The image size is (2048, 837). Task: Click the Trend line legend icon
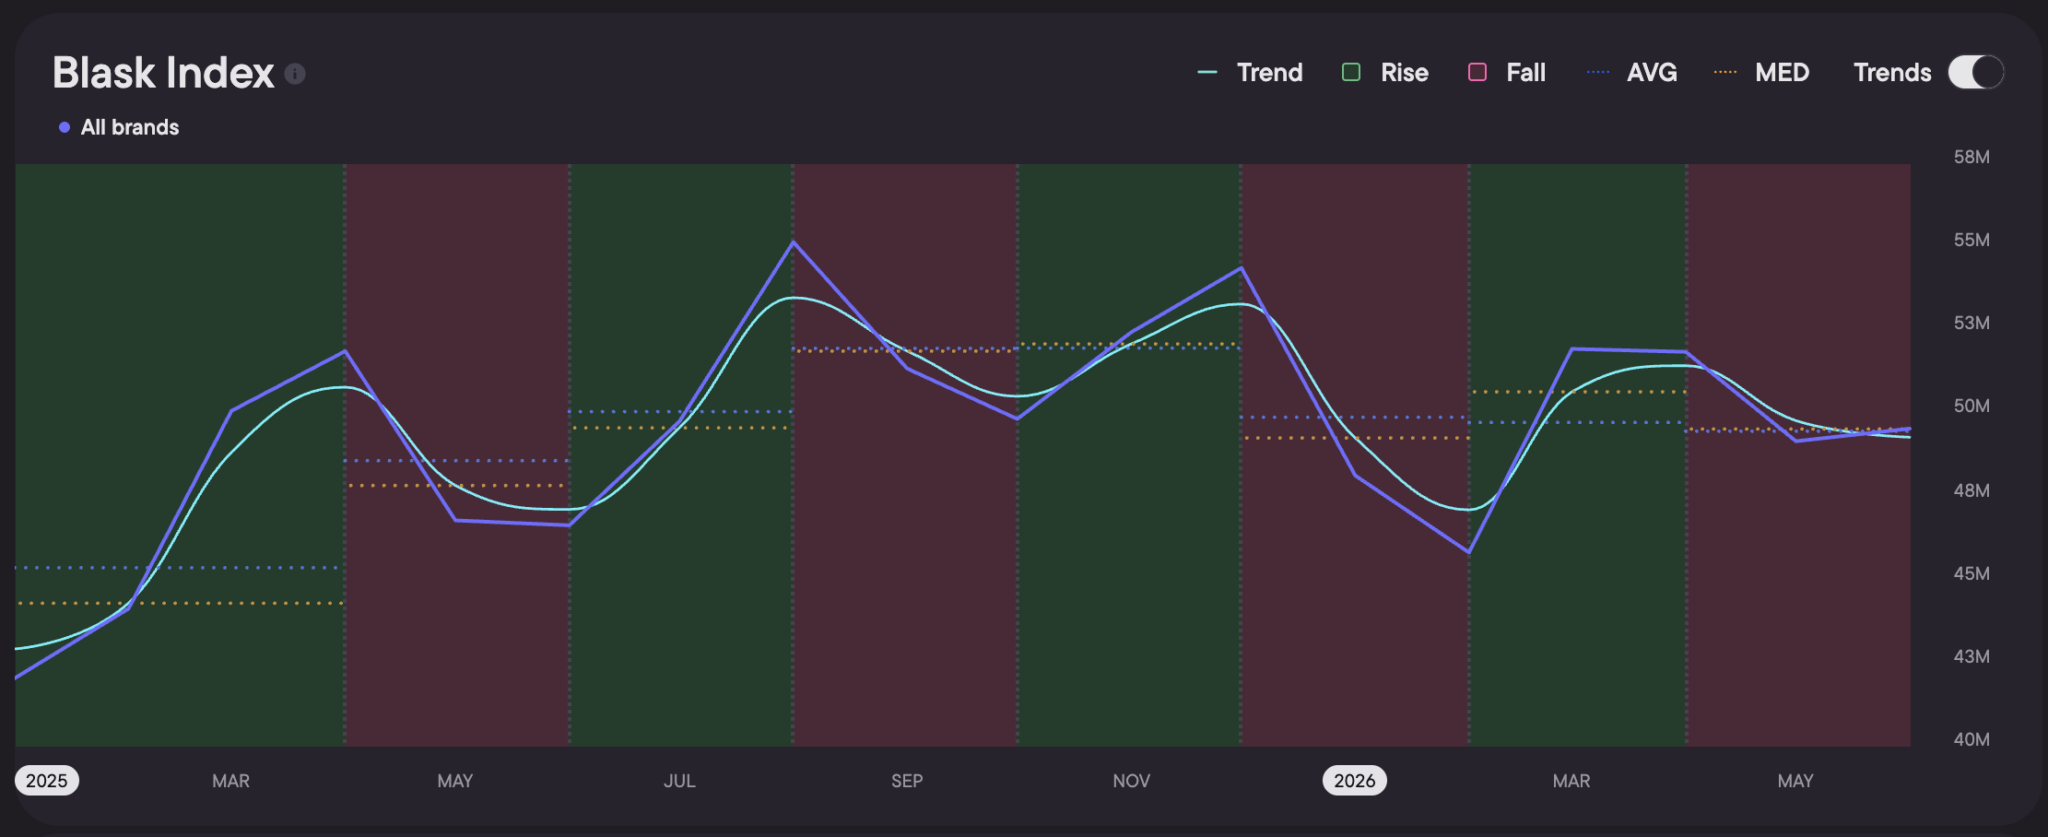[1207, 72]
